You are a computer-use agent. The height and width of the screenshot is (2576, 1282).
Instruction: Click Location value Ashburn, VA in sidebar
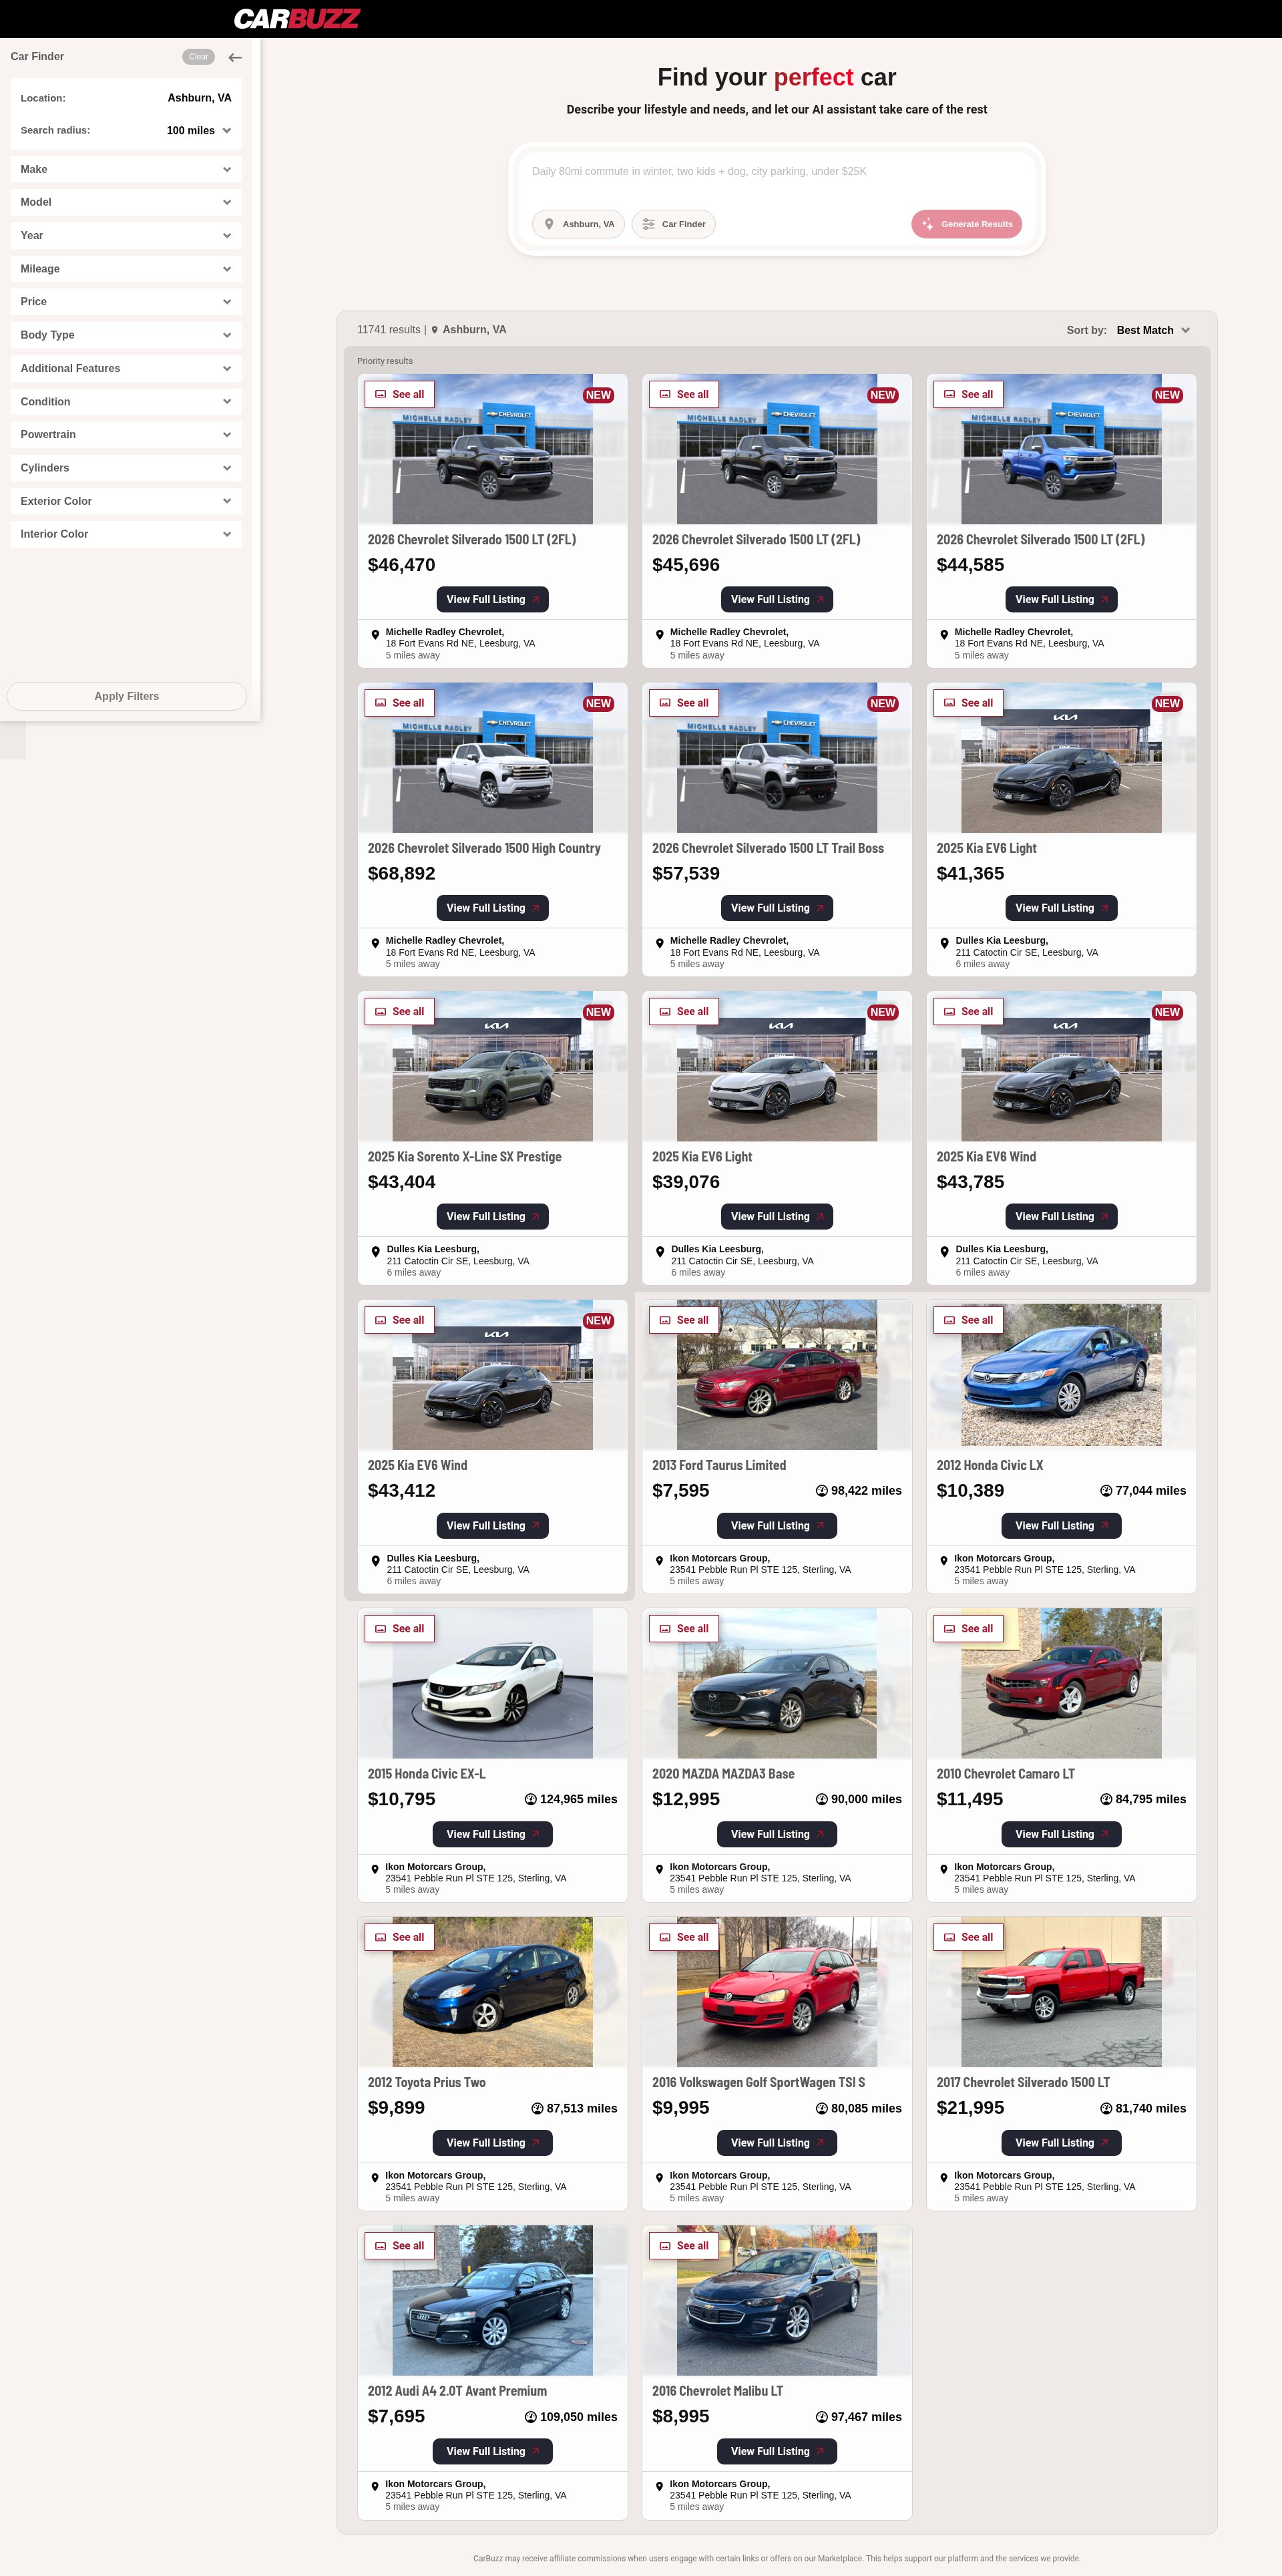click(x=199, y=98)
